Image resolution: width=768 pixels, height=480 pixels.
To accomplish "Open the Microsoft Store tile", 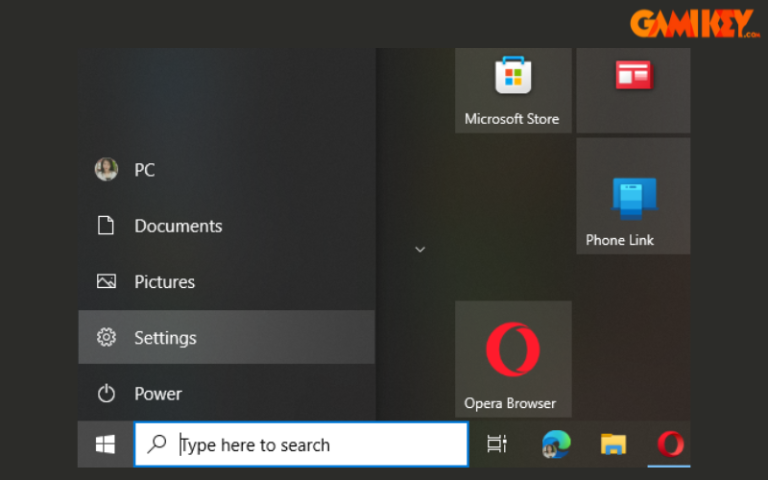I will 513,90.
